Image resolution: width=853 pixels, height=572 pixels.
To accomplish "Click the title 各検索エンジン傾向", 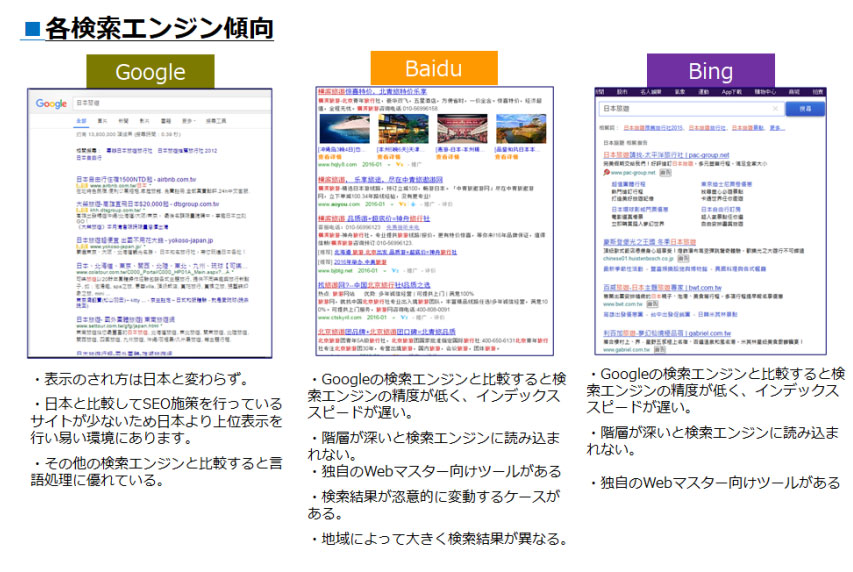I will pyautogui.click(x=159, y=28).
